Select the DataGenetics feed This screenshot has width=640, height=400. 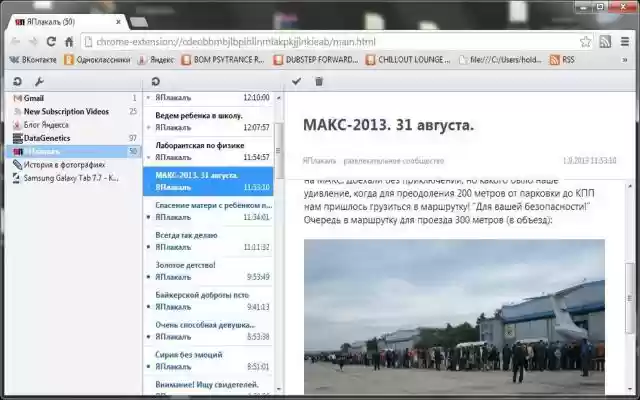[x=47, y=138]
